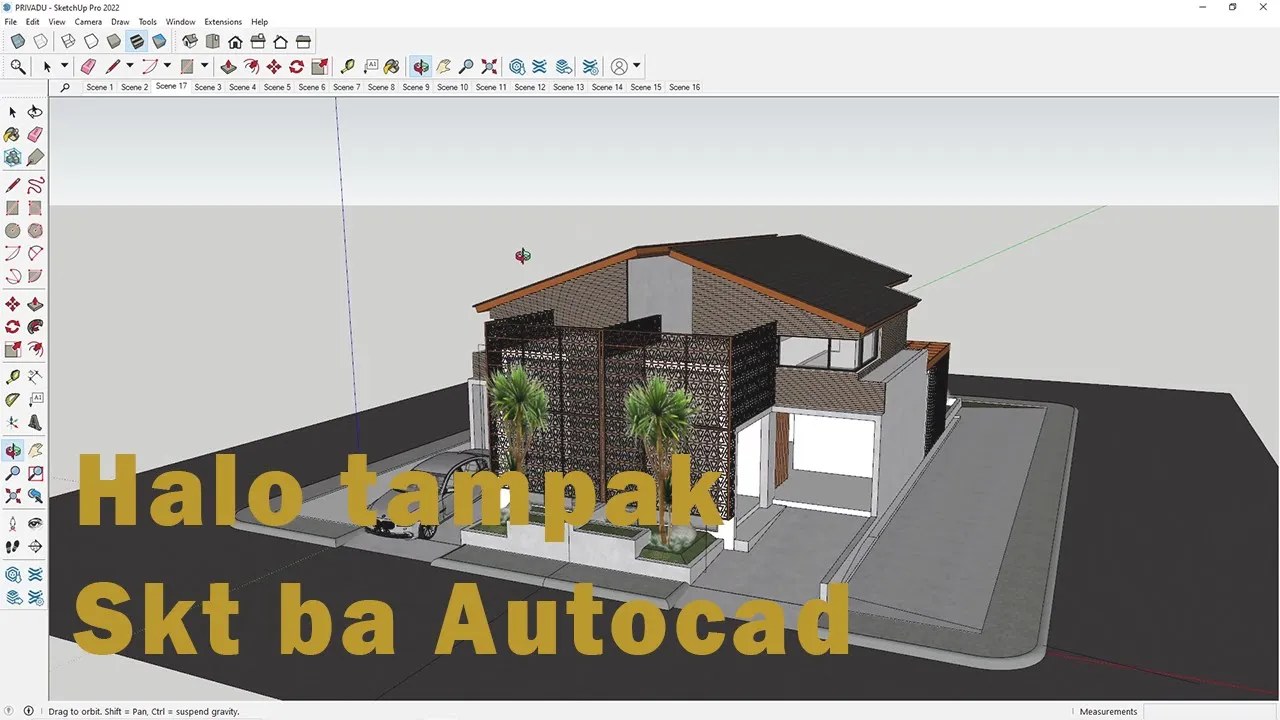Select Scale tool in left palette

[12, 350]
